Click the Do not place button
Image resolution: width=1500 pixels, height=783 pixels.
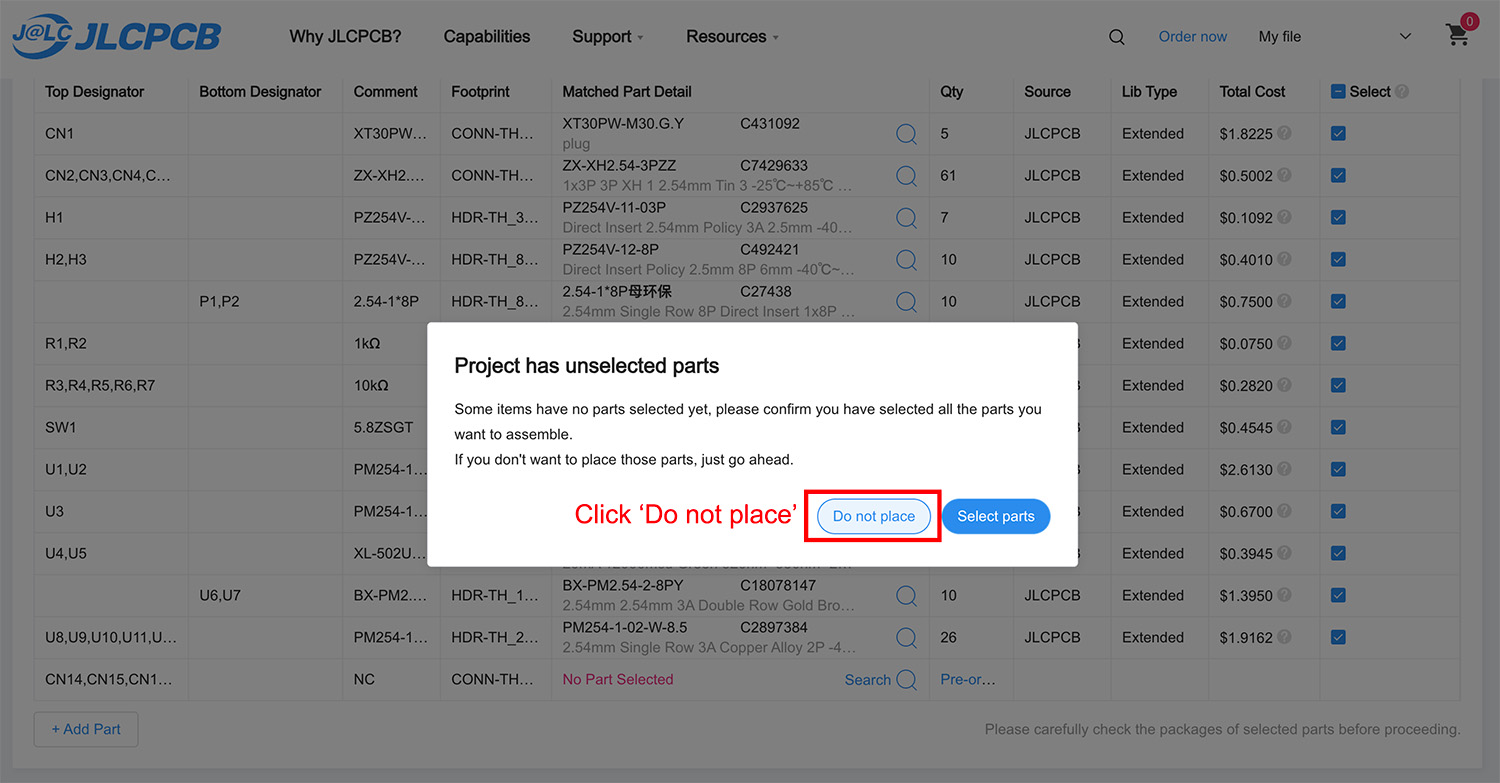point(874,516)
